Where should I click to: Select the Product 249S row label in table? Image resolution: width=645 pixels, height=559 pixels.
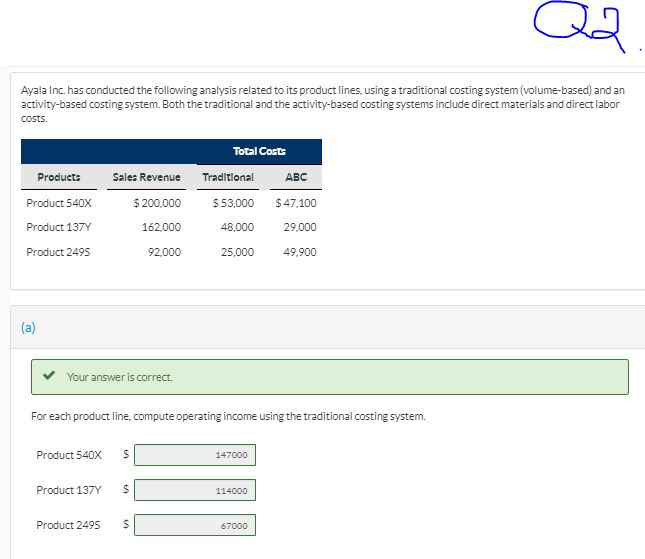pos(58,252)
